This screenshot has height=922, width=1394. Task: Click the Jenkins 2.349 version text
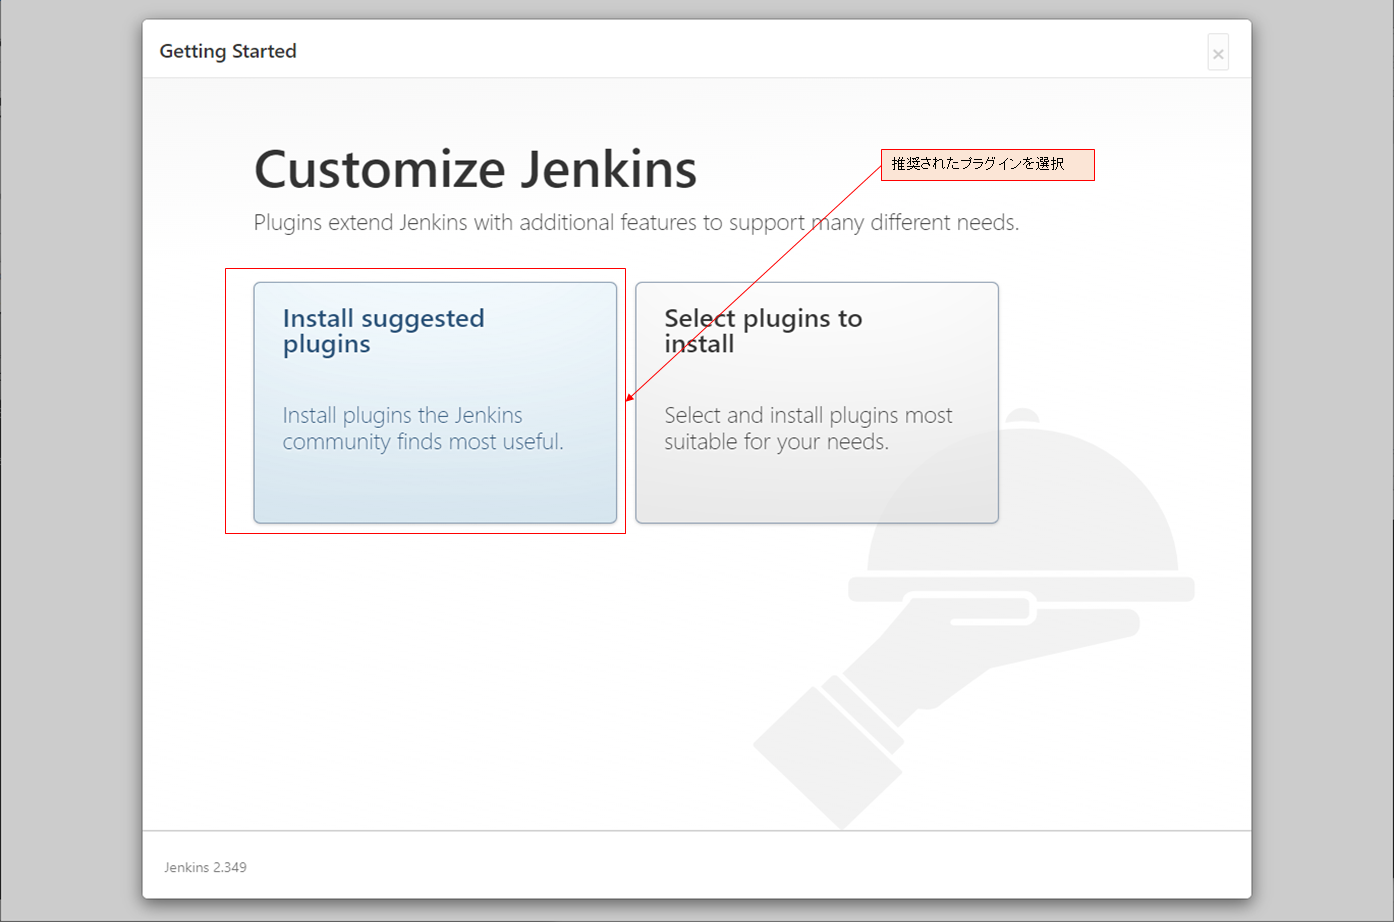click(x=205, y=867)
